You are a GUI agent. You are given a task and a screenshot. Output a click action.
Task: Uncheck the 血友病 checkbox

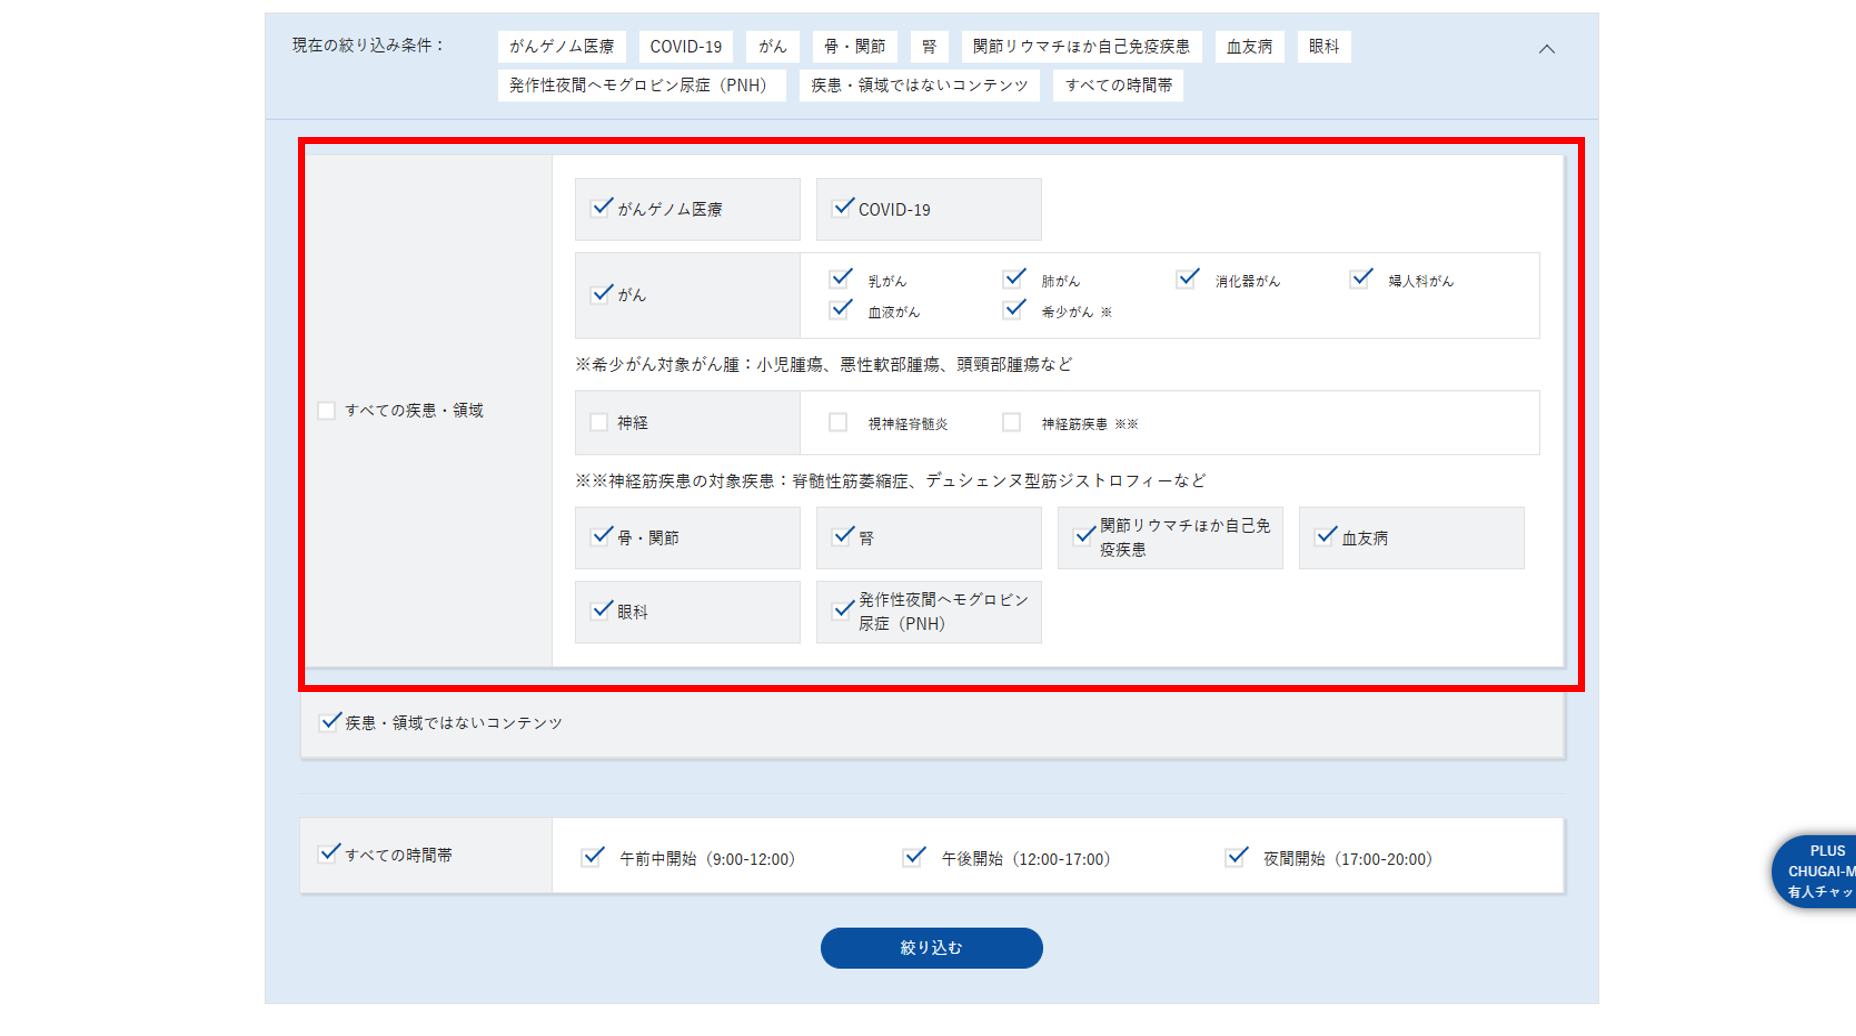point(1325,537)
